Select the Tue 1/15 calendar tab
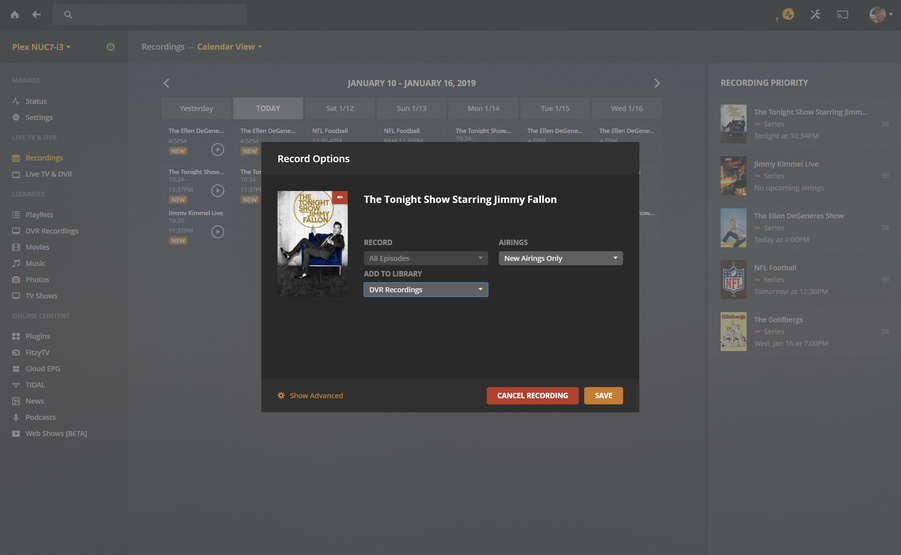Screen dimensions: 901x555 555,108
